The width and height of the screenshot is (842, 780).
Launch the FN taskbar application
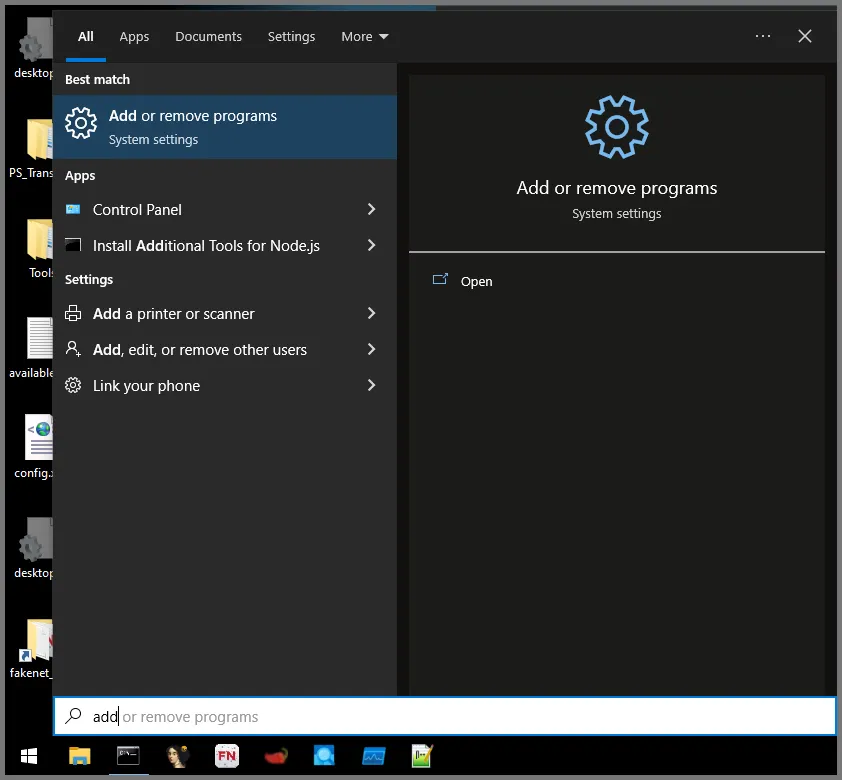click(227, 756)
